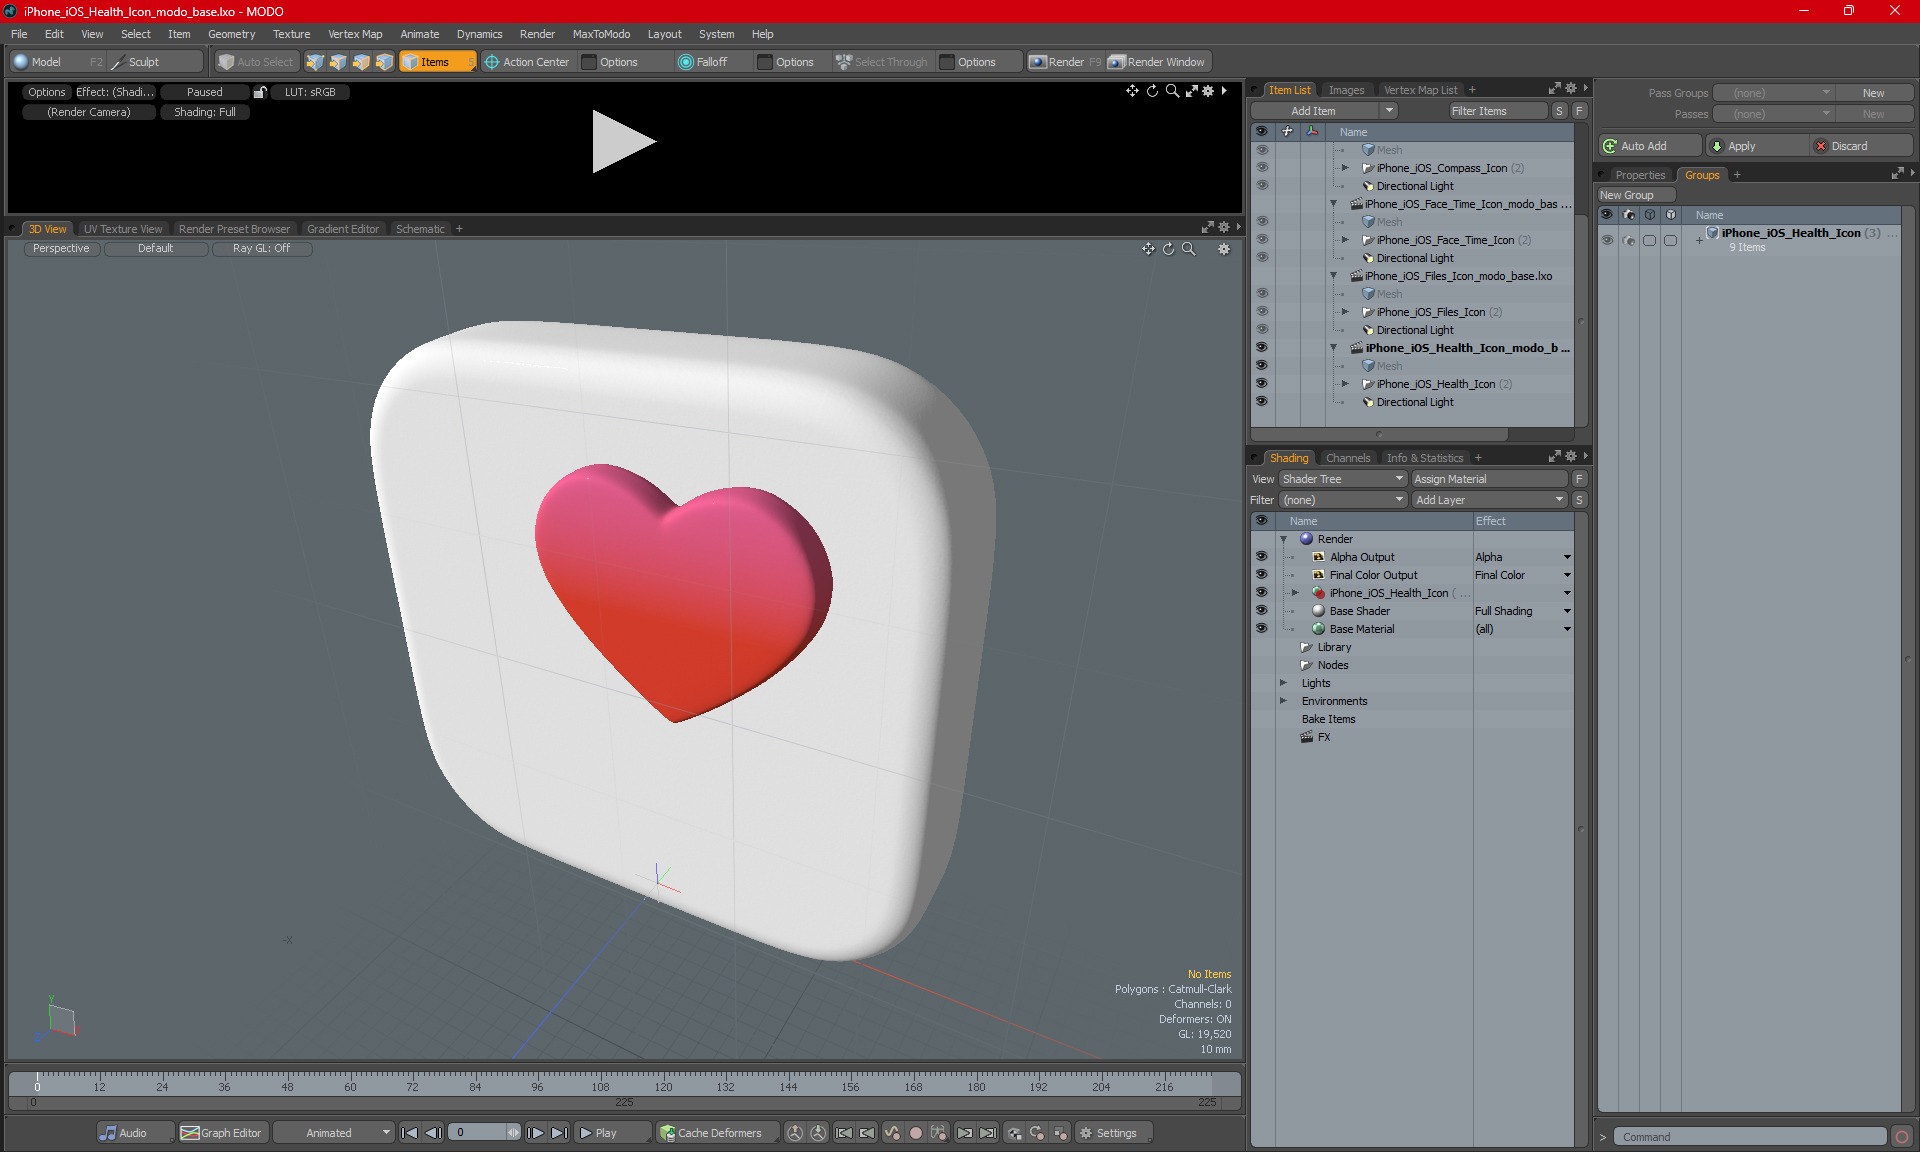Switch to Model layout button
Image resolution: width=1920 pixels, height=1152 pixels.
click(57, 62)
